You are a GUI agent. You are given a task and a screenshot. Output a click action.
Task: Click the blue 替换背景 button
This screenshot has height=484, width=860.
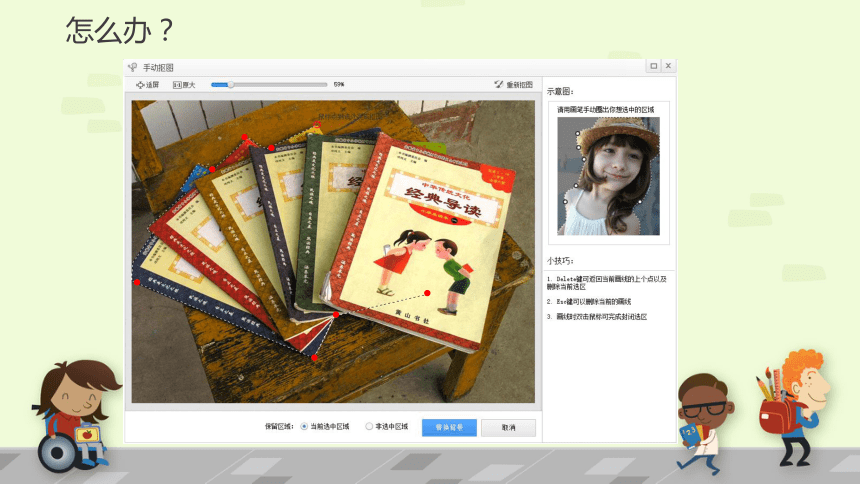coord(449,427)
